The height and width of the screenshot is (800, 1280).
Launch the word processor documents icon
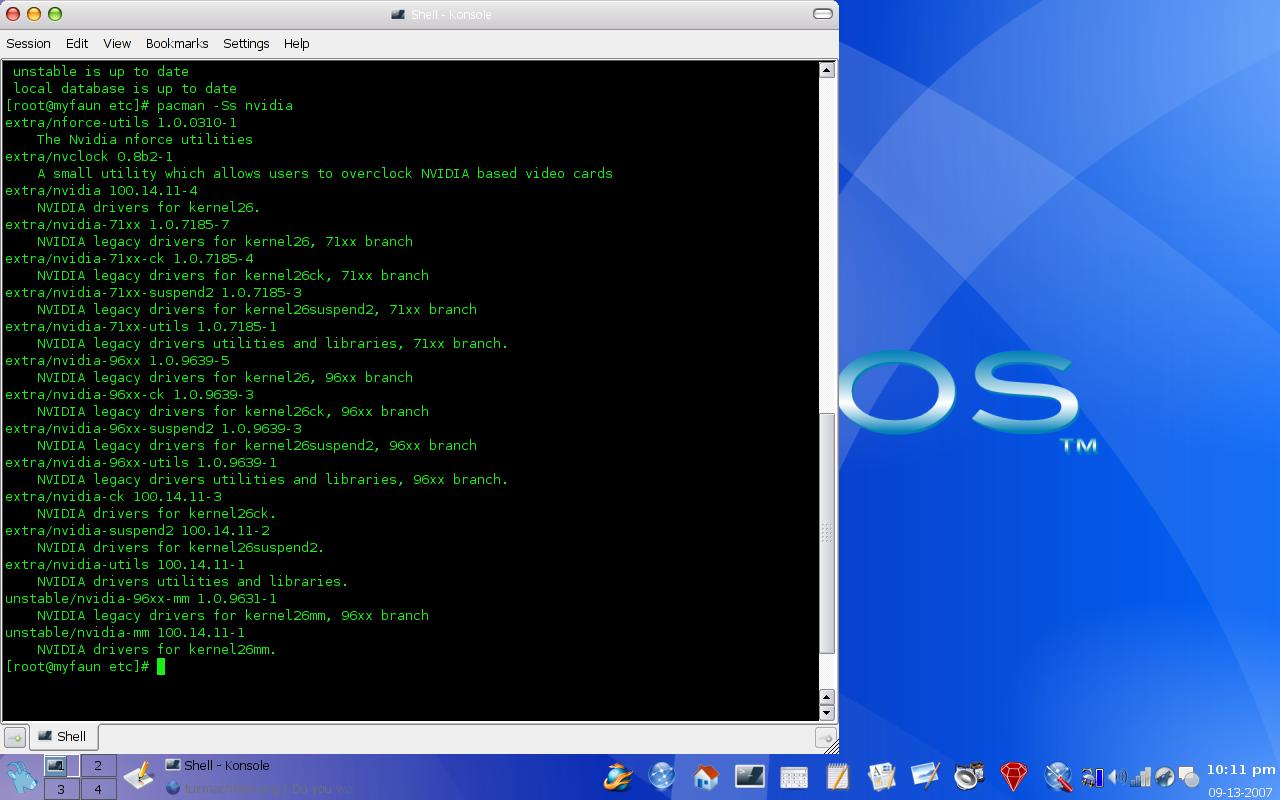(x=881, y=776)
